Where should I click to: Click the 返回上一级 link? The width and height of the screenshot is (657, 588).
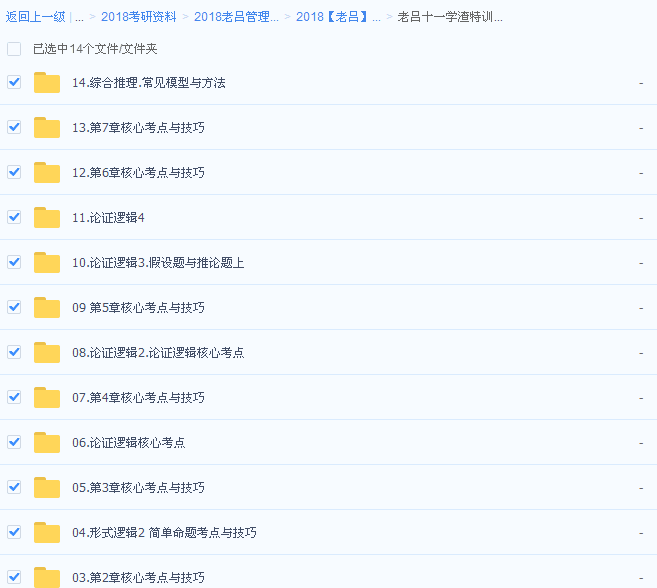36,17
